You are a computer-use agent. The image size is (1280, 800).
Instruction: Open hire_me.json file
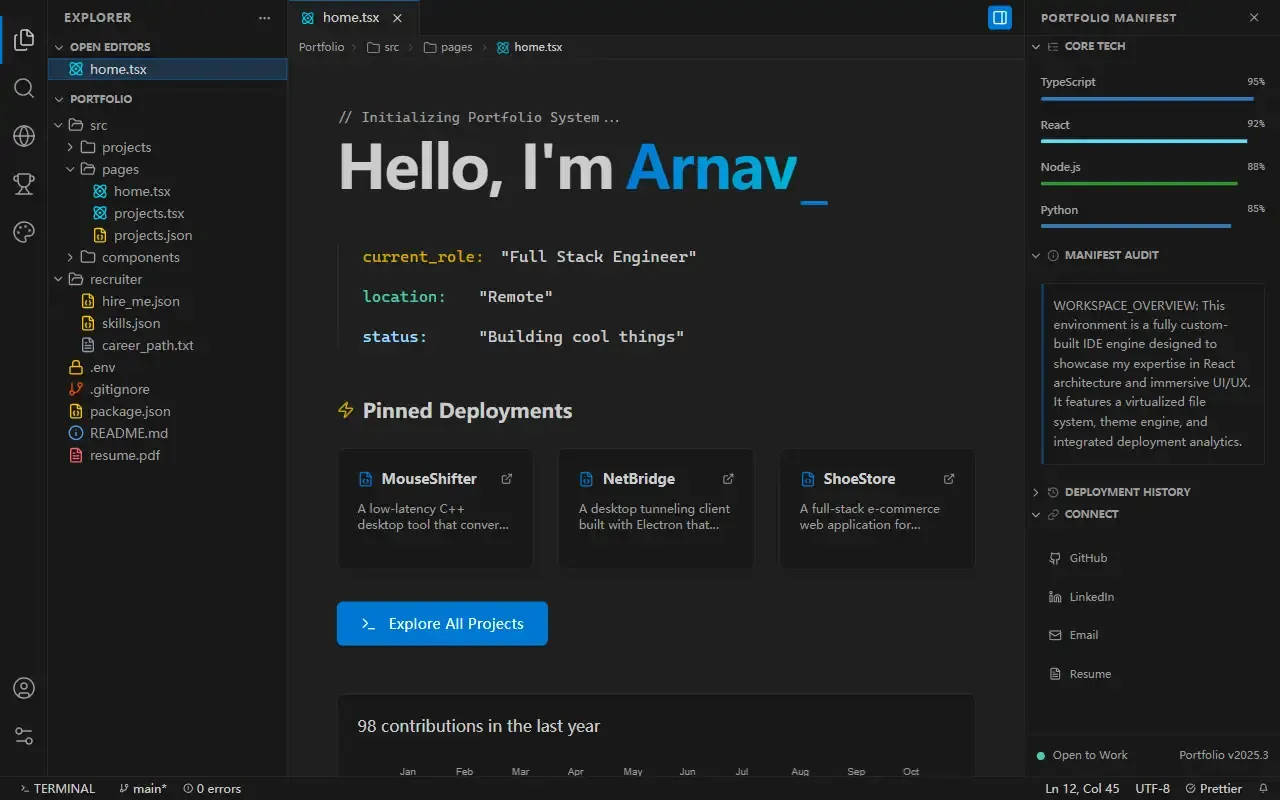[168, 301]
